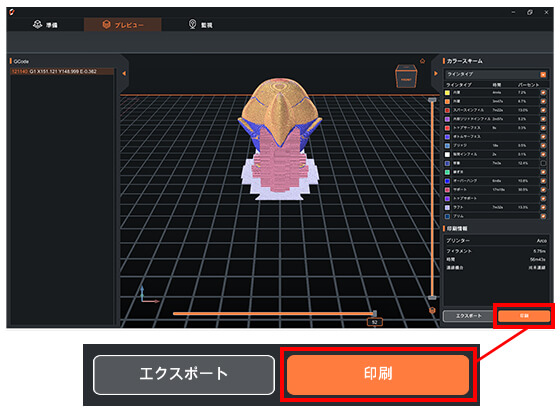The image size is (560, 420).
Task: Click the 監視 tab location pin icon
Action: 192,24
